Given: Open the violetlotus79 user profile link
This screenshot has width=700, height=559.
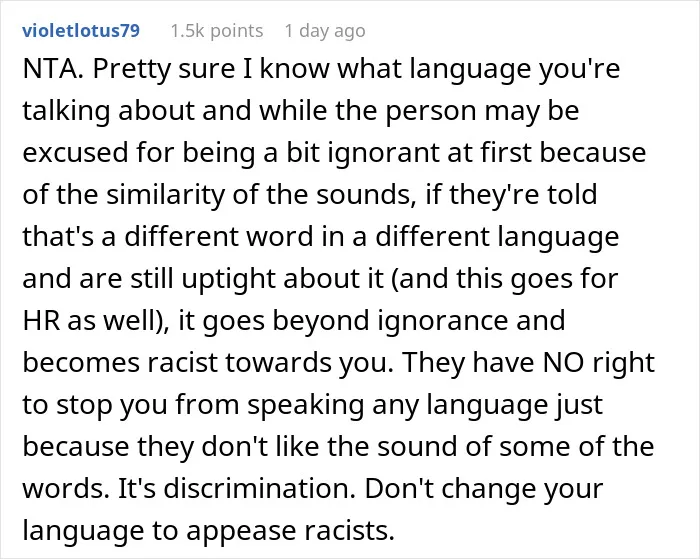Looking at the screenshot, I should tap(81, 31).
